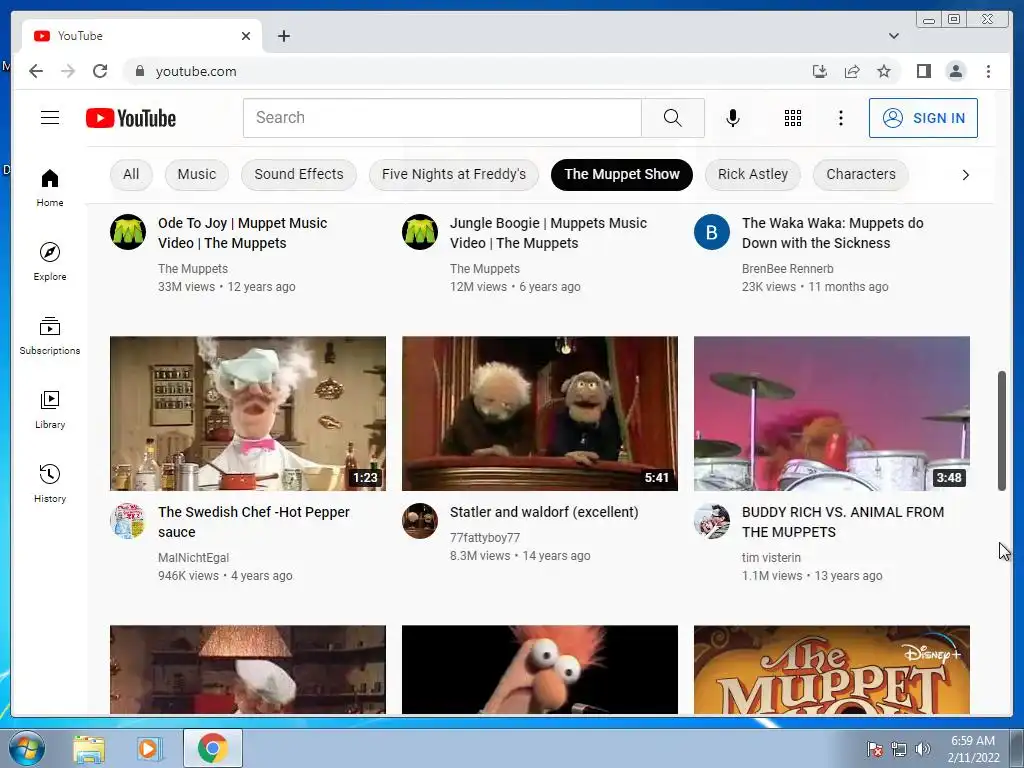Open The Swedish Chef video title
This screenshot has height=768, width=1024.
point(253,522)
